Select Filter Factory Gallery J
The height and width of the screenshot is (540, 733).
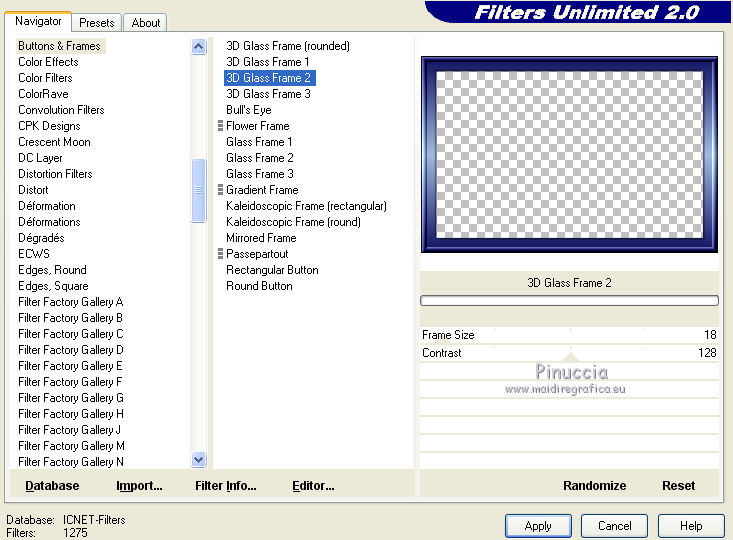(69, 429)
